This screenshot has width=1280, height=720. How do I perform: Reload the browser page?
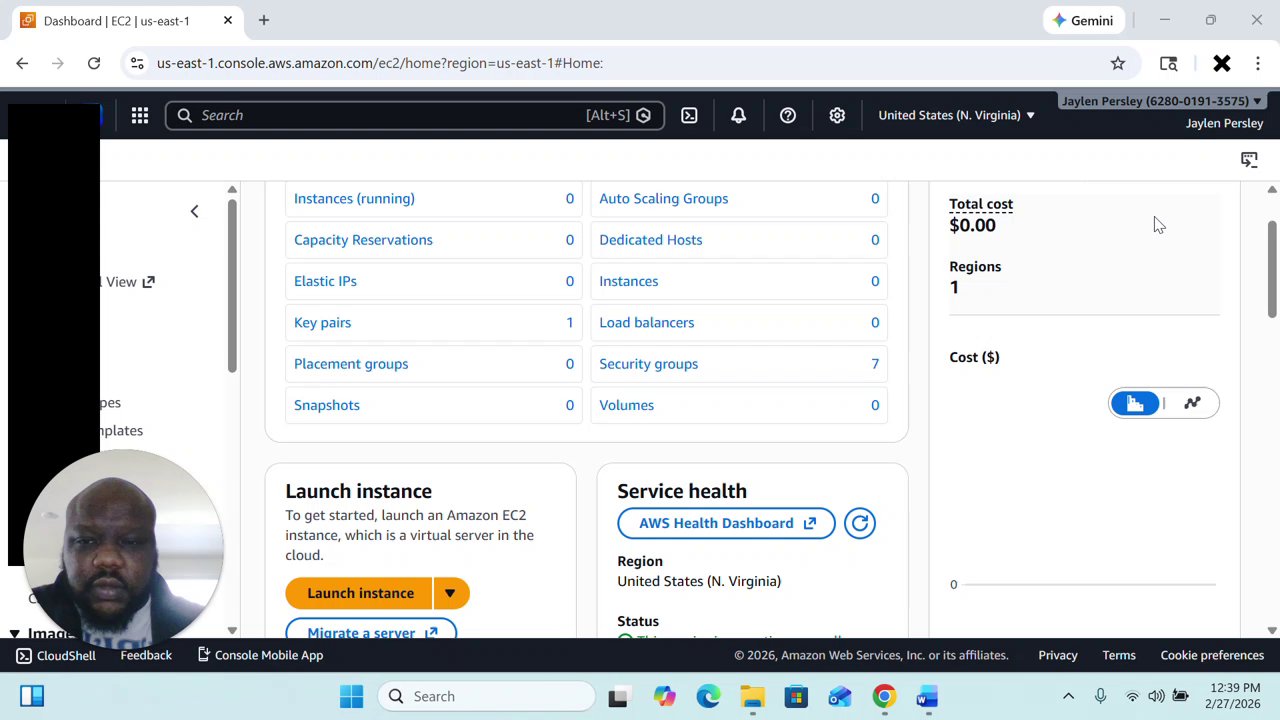[94, 63]
